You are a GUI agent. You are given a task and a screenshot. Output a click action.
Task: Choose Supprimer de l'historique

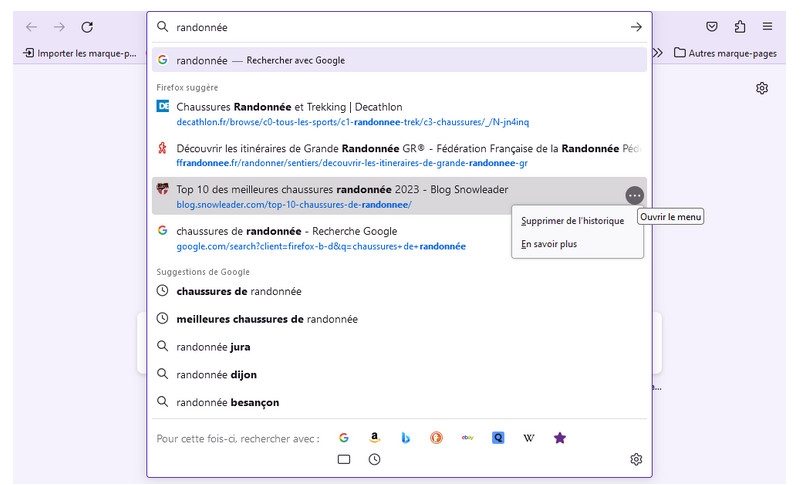[x=577, y=221]
